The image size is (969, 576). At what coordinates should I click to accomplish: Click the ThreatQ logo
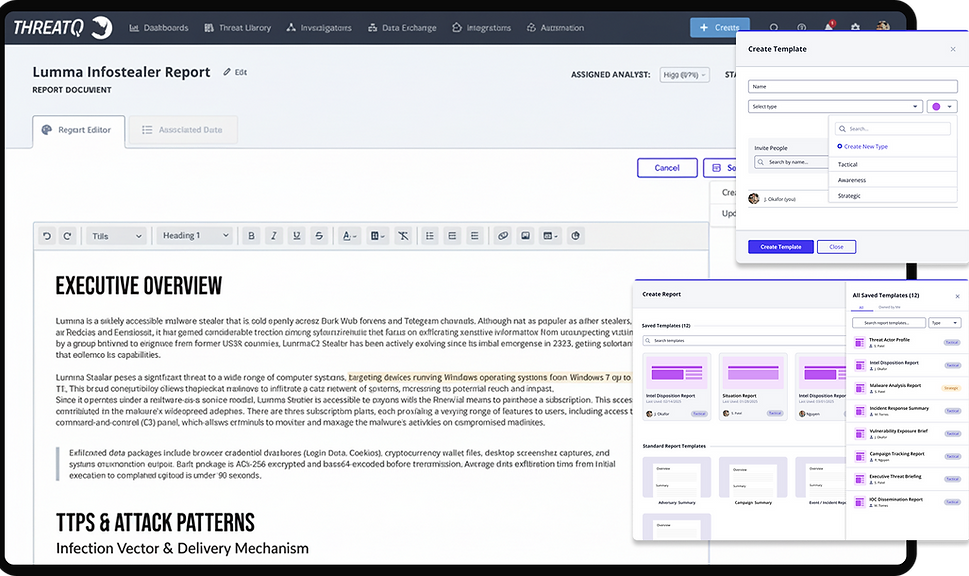point(62,28)
